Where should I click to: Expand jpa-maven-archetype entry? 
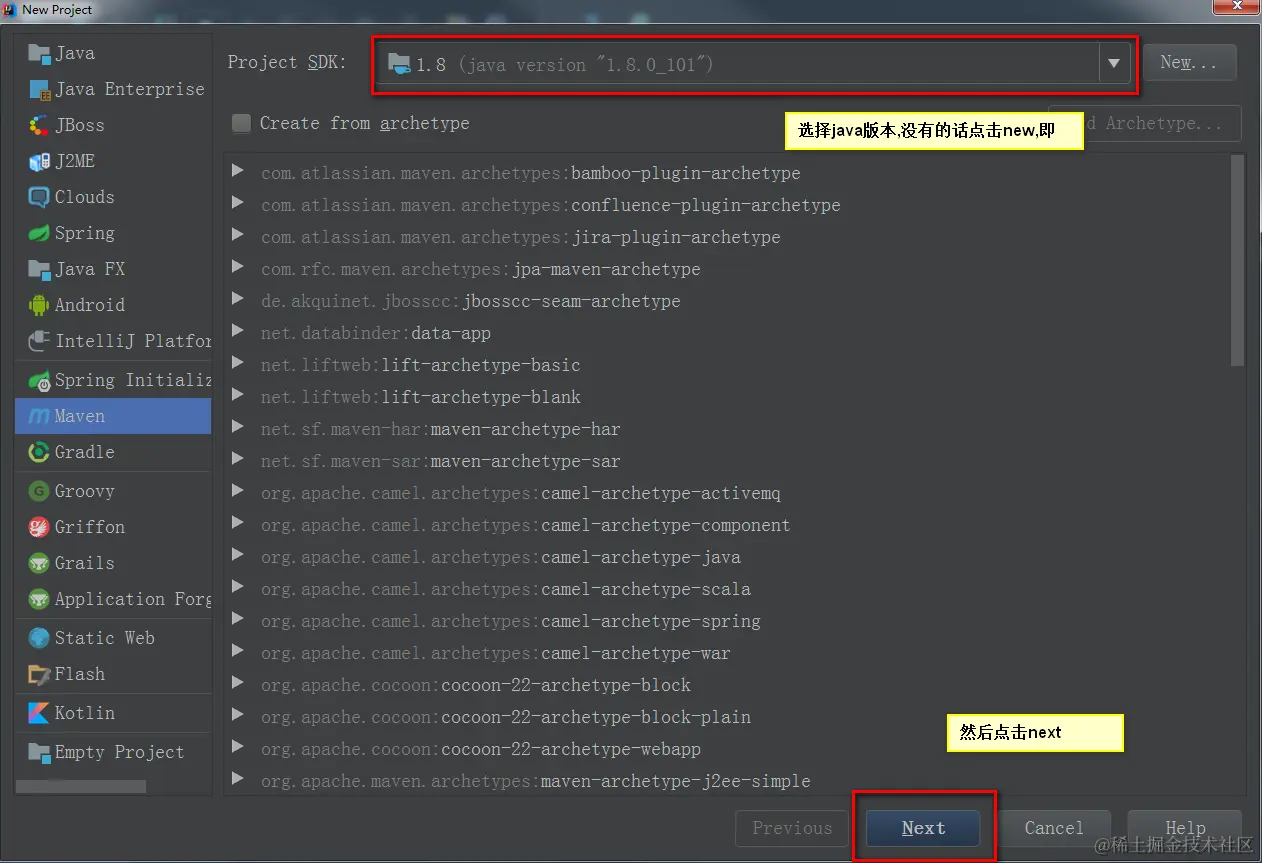[237, 268]
